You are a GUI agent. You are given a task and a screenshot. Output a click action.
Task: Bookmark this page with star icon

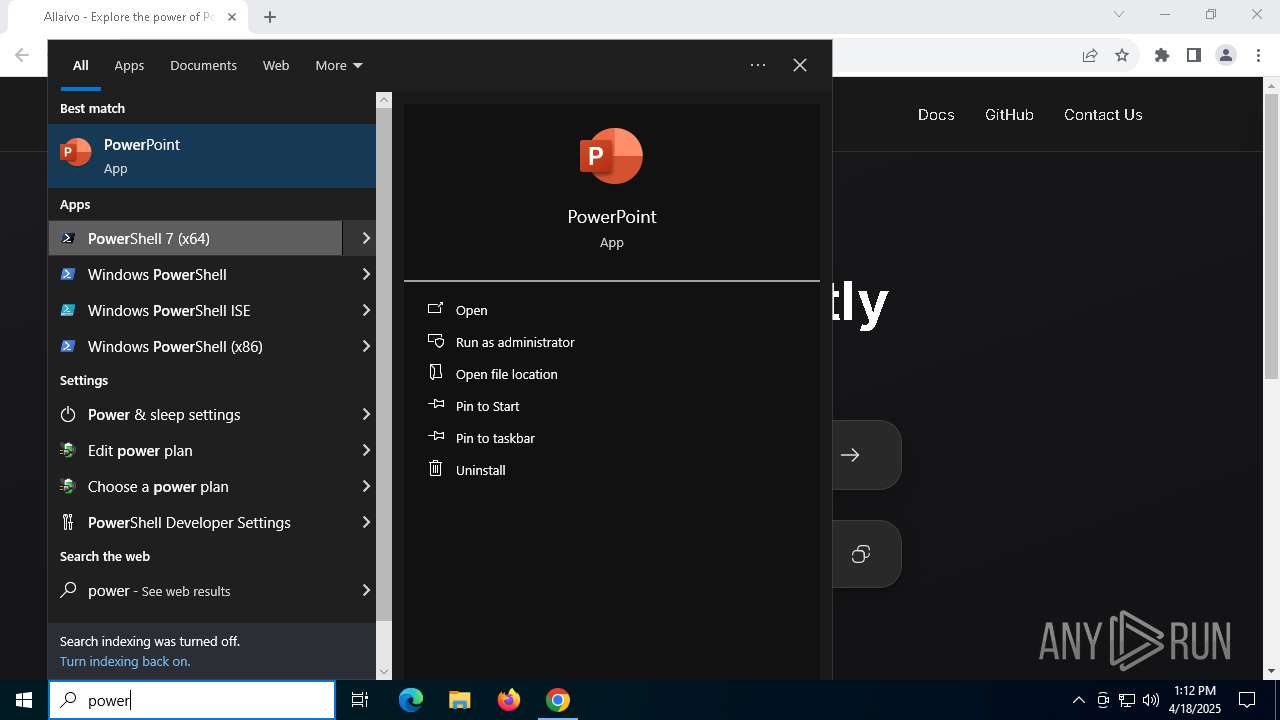click(x=1122, y=56)
